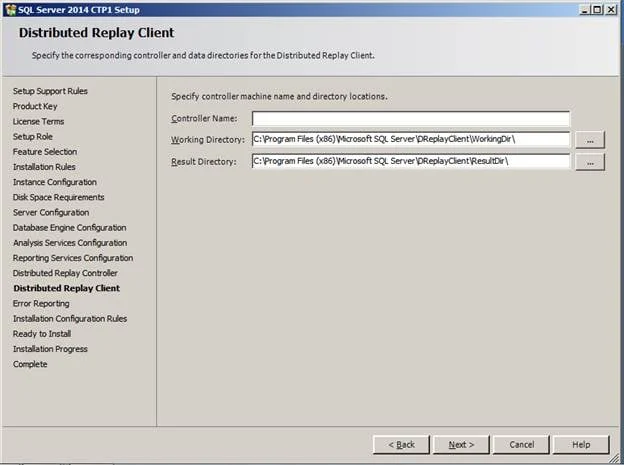Maximize the setup window
This screenshot has height=465, width=624.
(597, 10)
